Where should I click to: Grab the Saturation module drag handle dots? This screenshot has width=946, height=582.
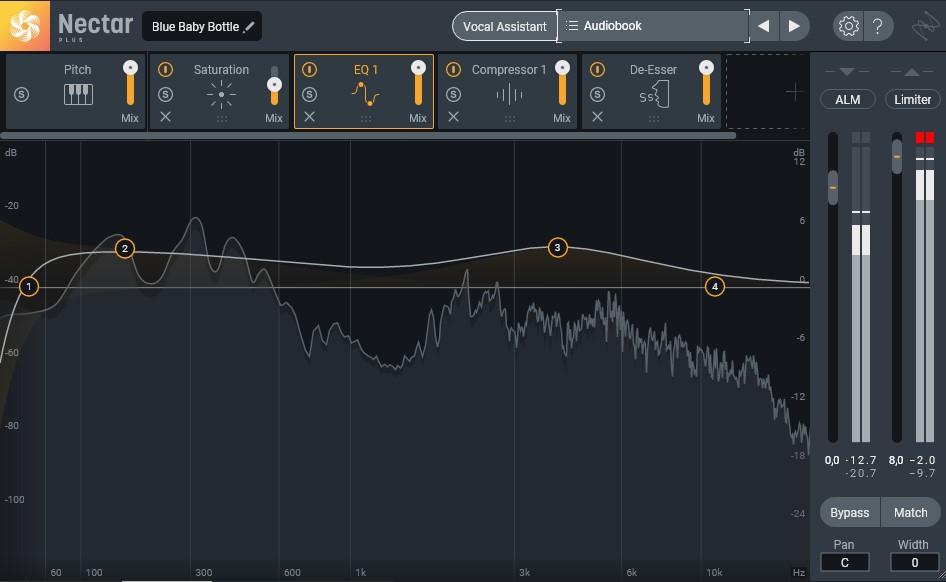point(222,119)
